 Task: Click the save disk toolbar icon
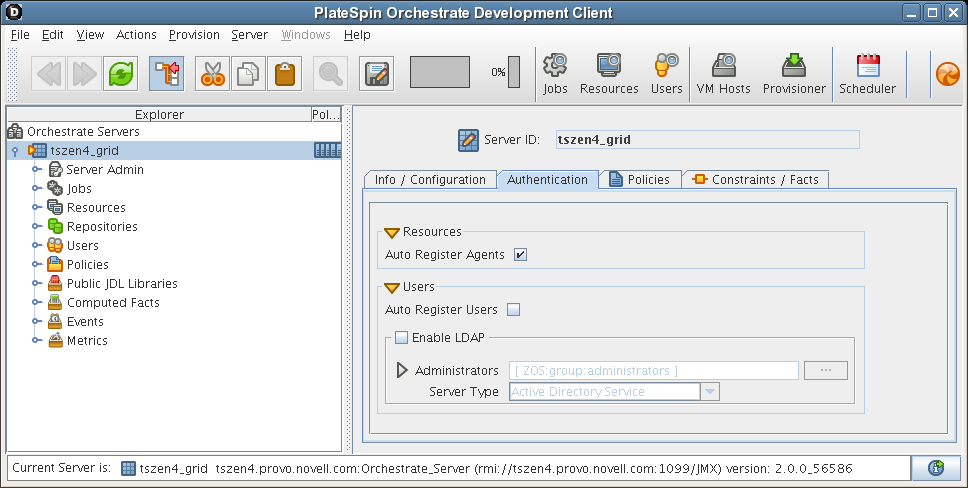pos(377,74)
